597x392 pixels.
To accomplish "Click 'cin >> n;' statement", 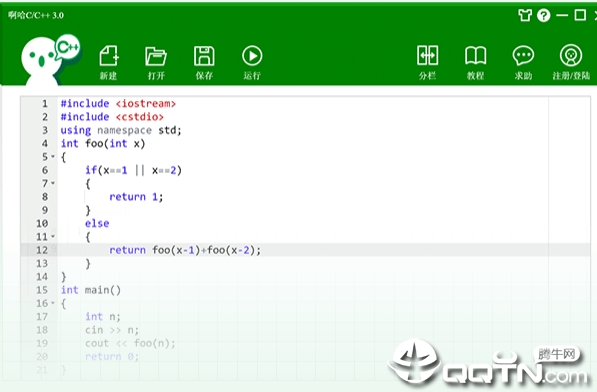I will (x=112, y=330).
